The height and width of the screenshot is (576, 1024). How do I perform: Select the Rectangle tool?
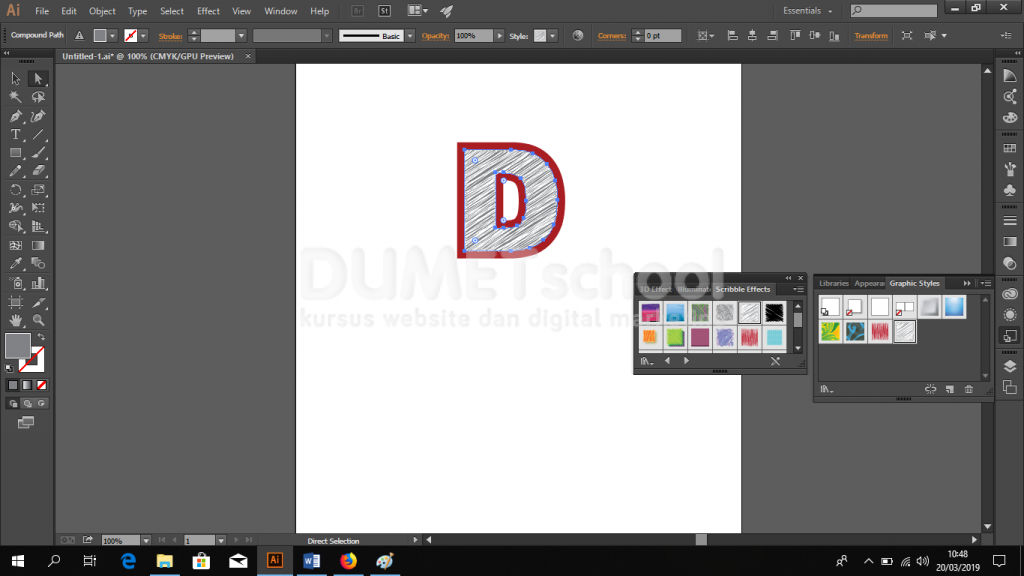click(15, 153)
